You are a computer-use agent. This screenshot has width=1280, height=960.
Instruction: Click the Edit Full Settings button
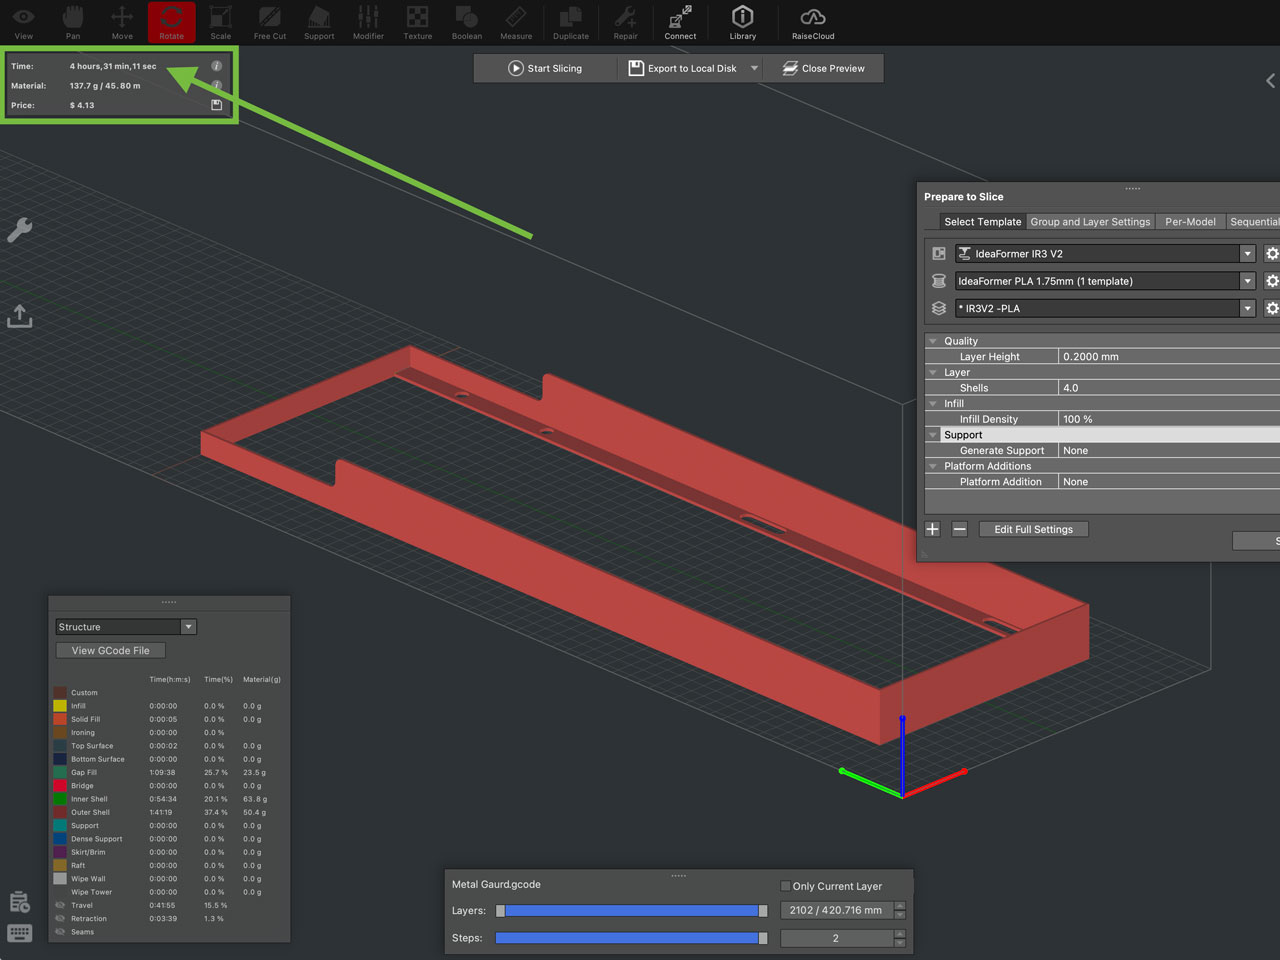click(1033, 529)
